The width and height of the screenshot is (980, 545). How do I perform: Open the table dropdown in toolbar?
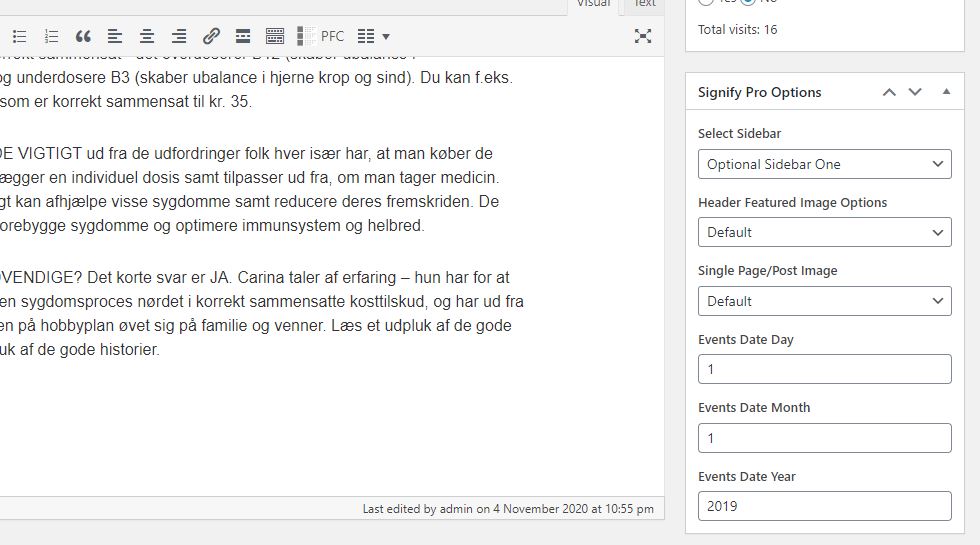pos(373,36)
